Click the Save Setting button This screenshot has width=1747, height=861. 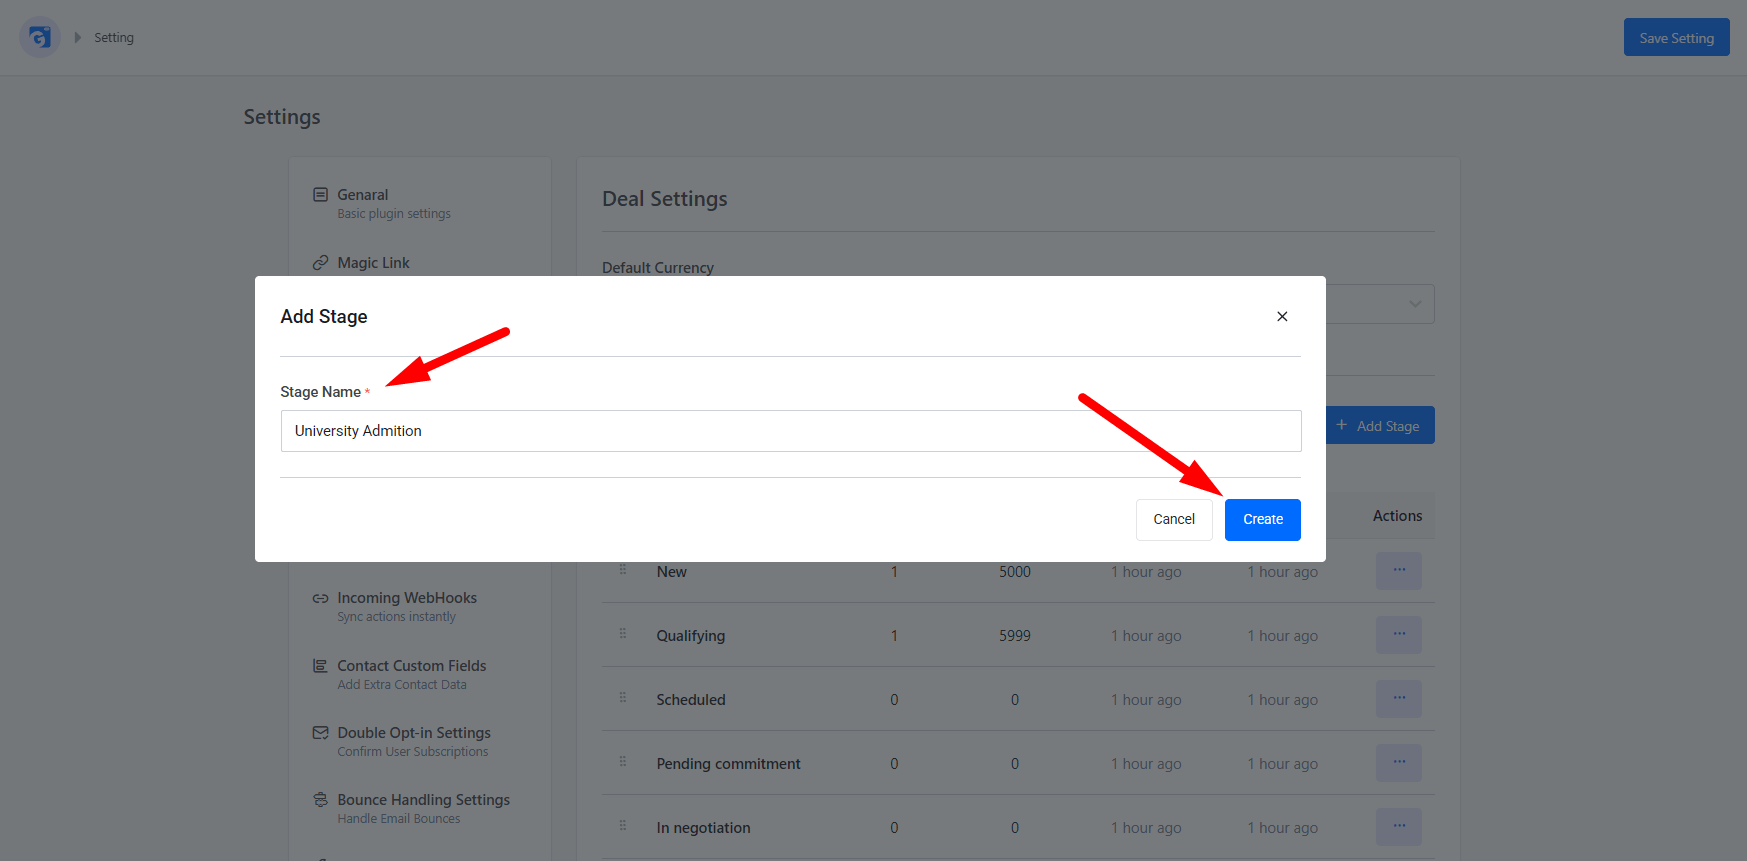[1677, 37]
